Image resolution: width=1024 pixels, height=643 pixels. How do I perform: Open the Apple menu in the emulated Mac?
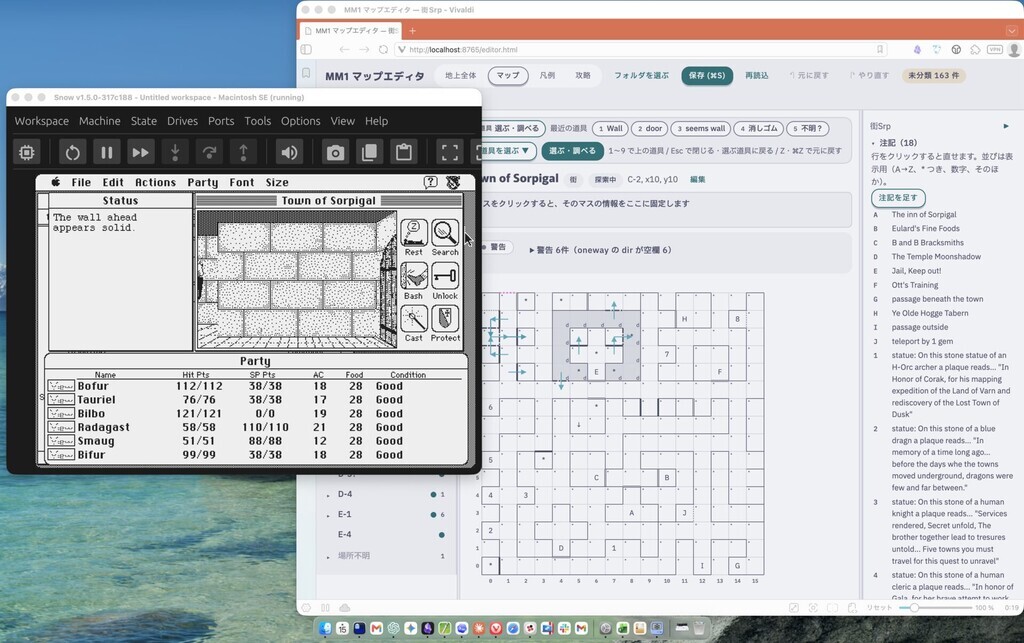point(56,182)
